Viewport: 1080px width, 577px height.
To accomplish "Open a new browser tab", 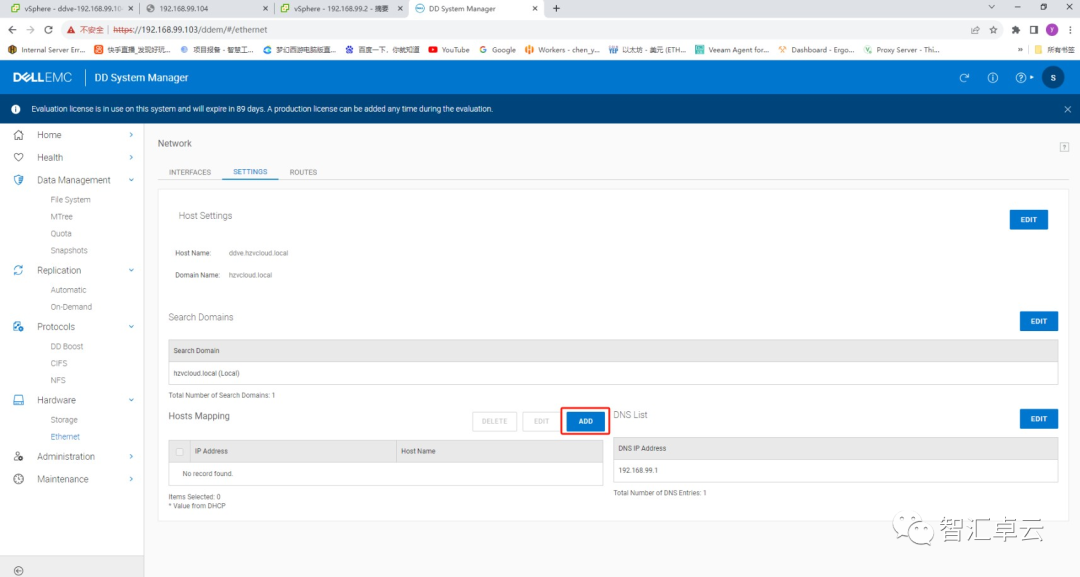I will [x=557, y=8].
